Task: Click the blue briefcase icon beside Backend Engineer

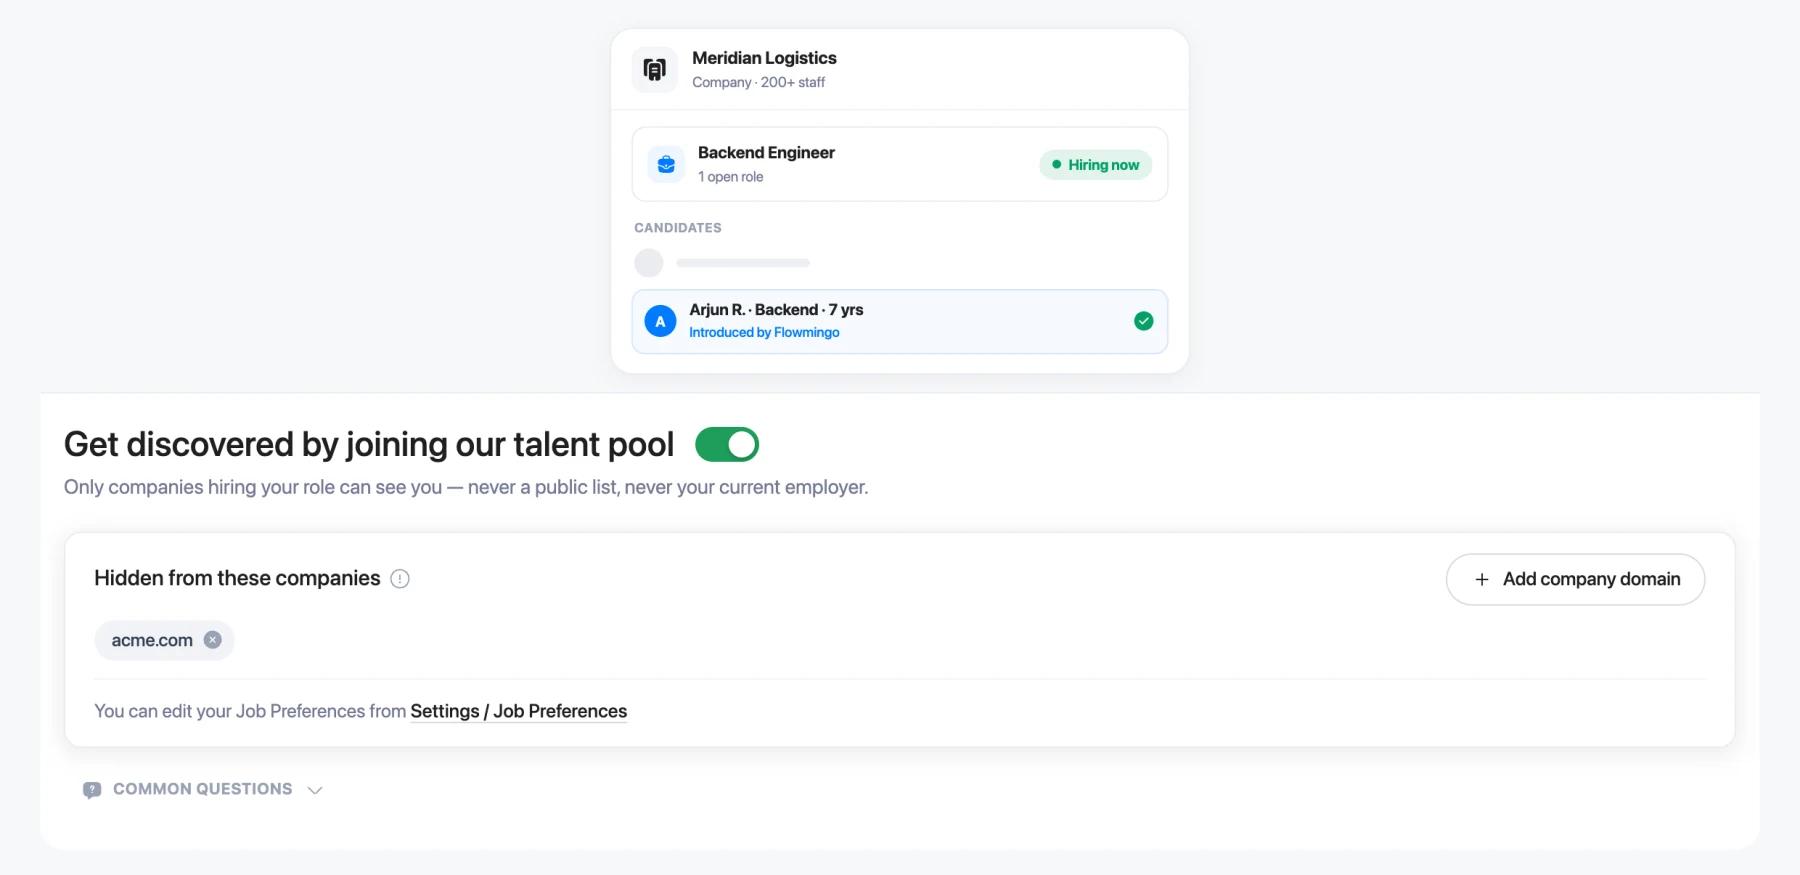Action: (x=666, y=164)
